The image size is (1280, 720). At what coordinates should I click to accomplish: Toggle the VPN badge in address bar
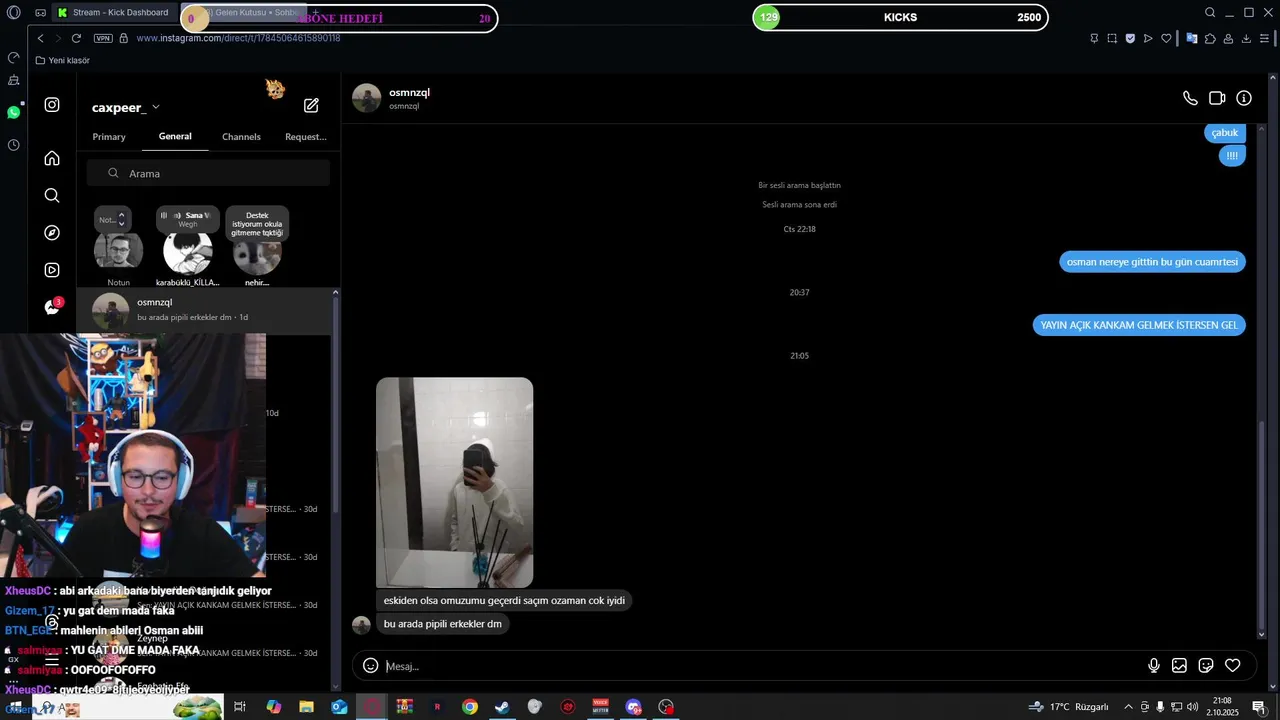tap(103, 38)
